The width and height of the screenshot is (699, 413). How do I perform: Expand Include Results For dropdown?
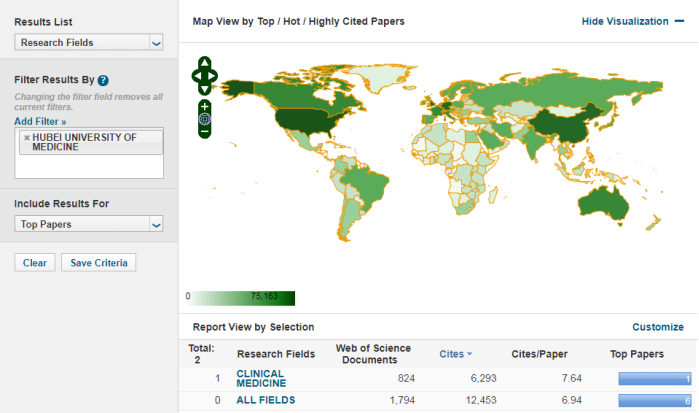click(89, 225)
